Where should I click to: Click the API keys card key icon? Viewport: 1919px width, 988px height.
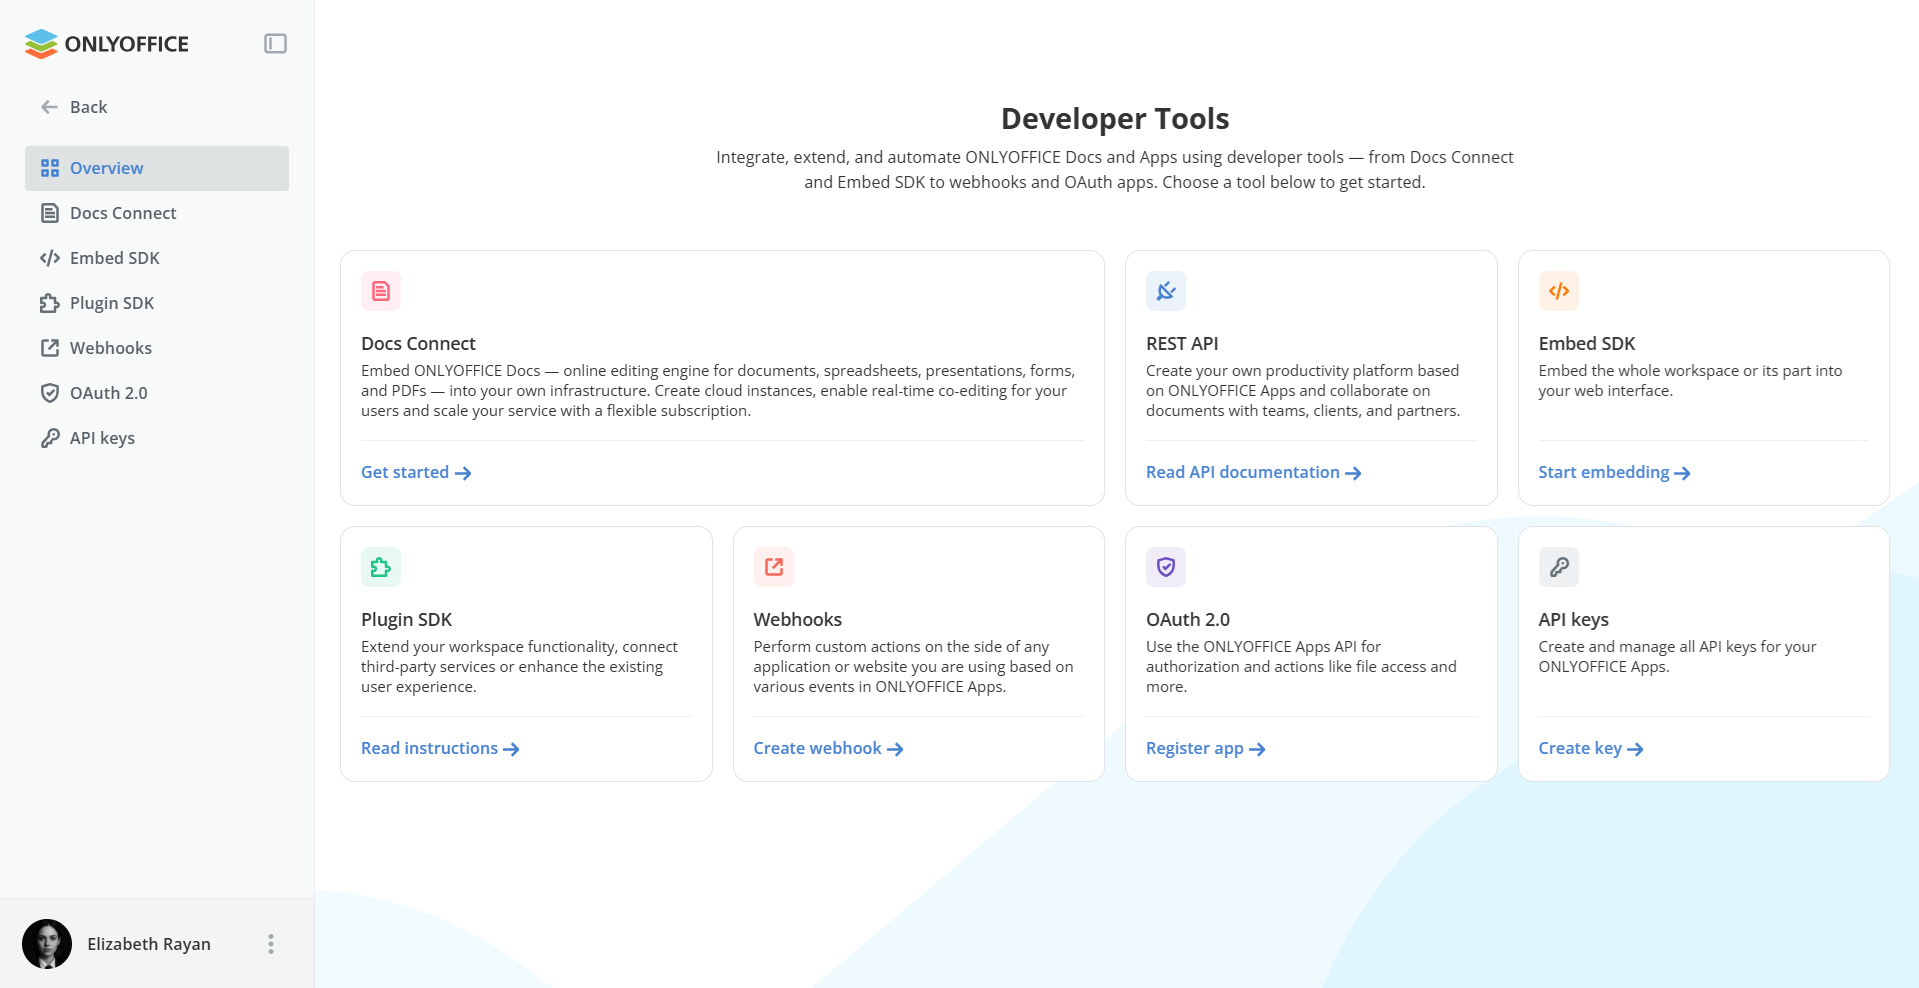(x=1559, y=567)
